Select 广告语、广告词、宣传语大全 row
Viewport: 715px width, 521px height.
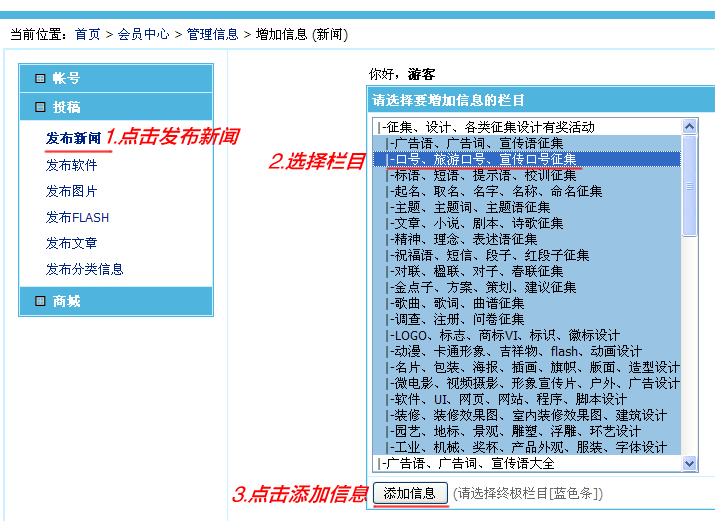(x=527, y=463)
